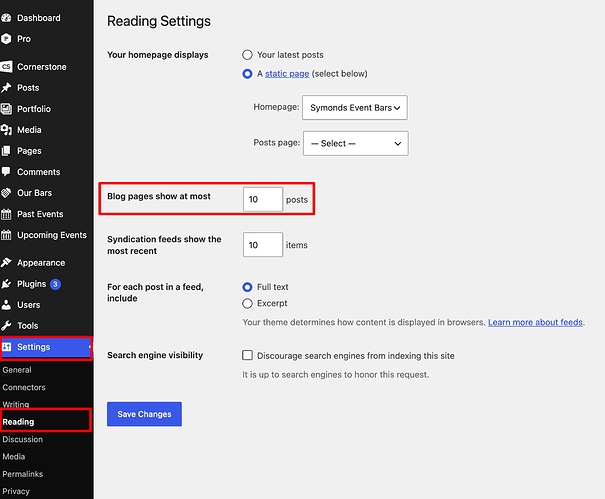Click the Save Changes button

tap(144, 414)
